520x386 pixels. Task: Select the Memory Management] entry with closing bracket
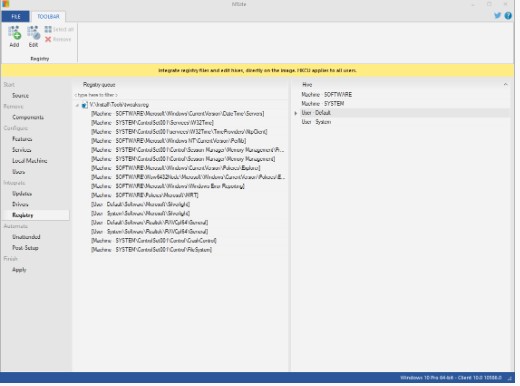(183, 159)
